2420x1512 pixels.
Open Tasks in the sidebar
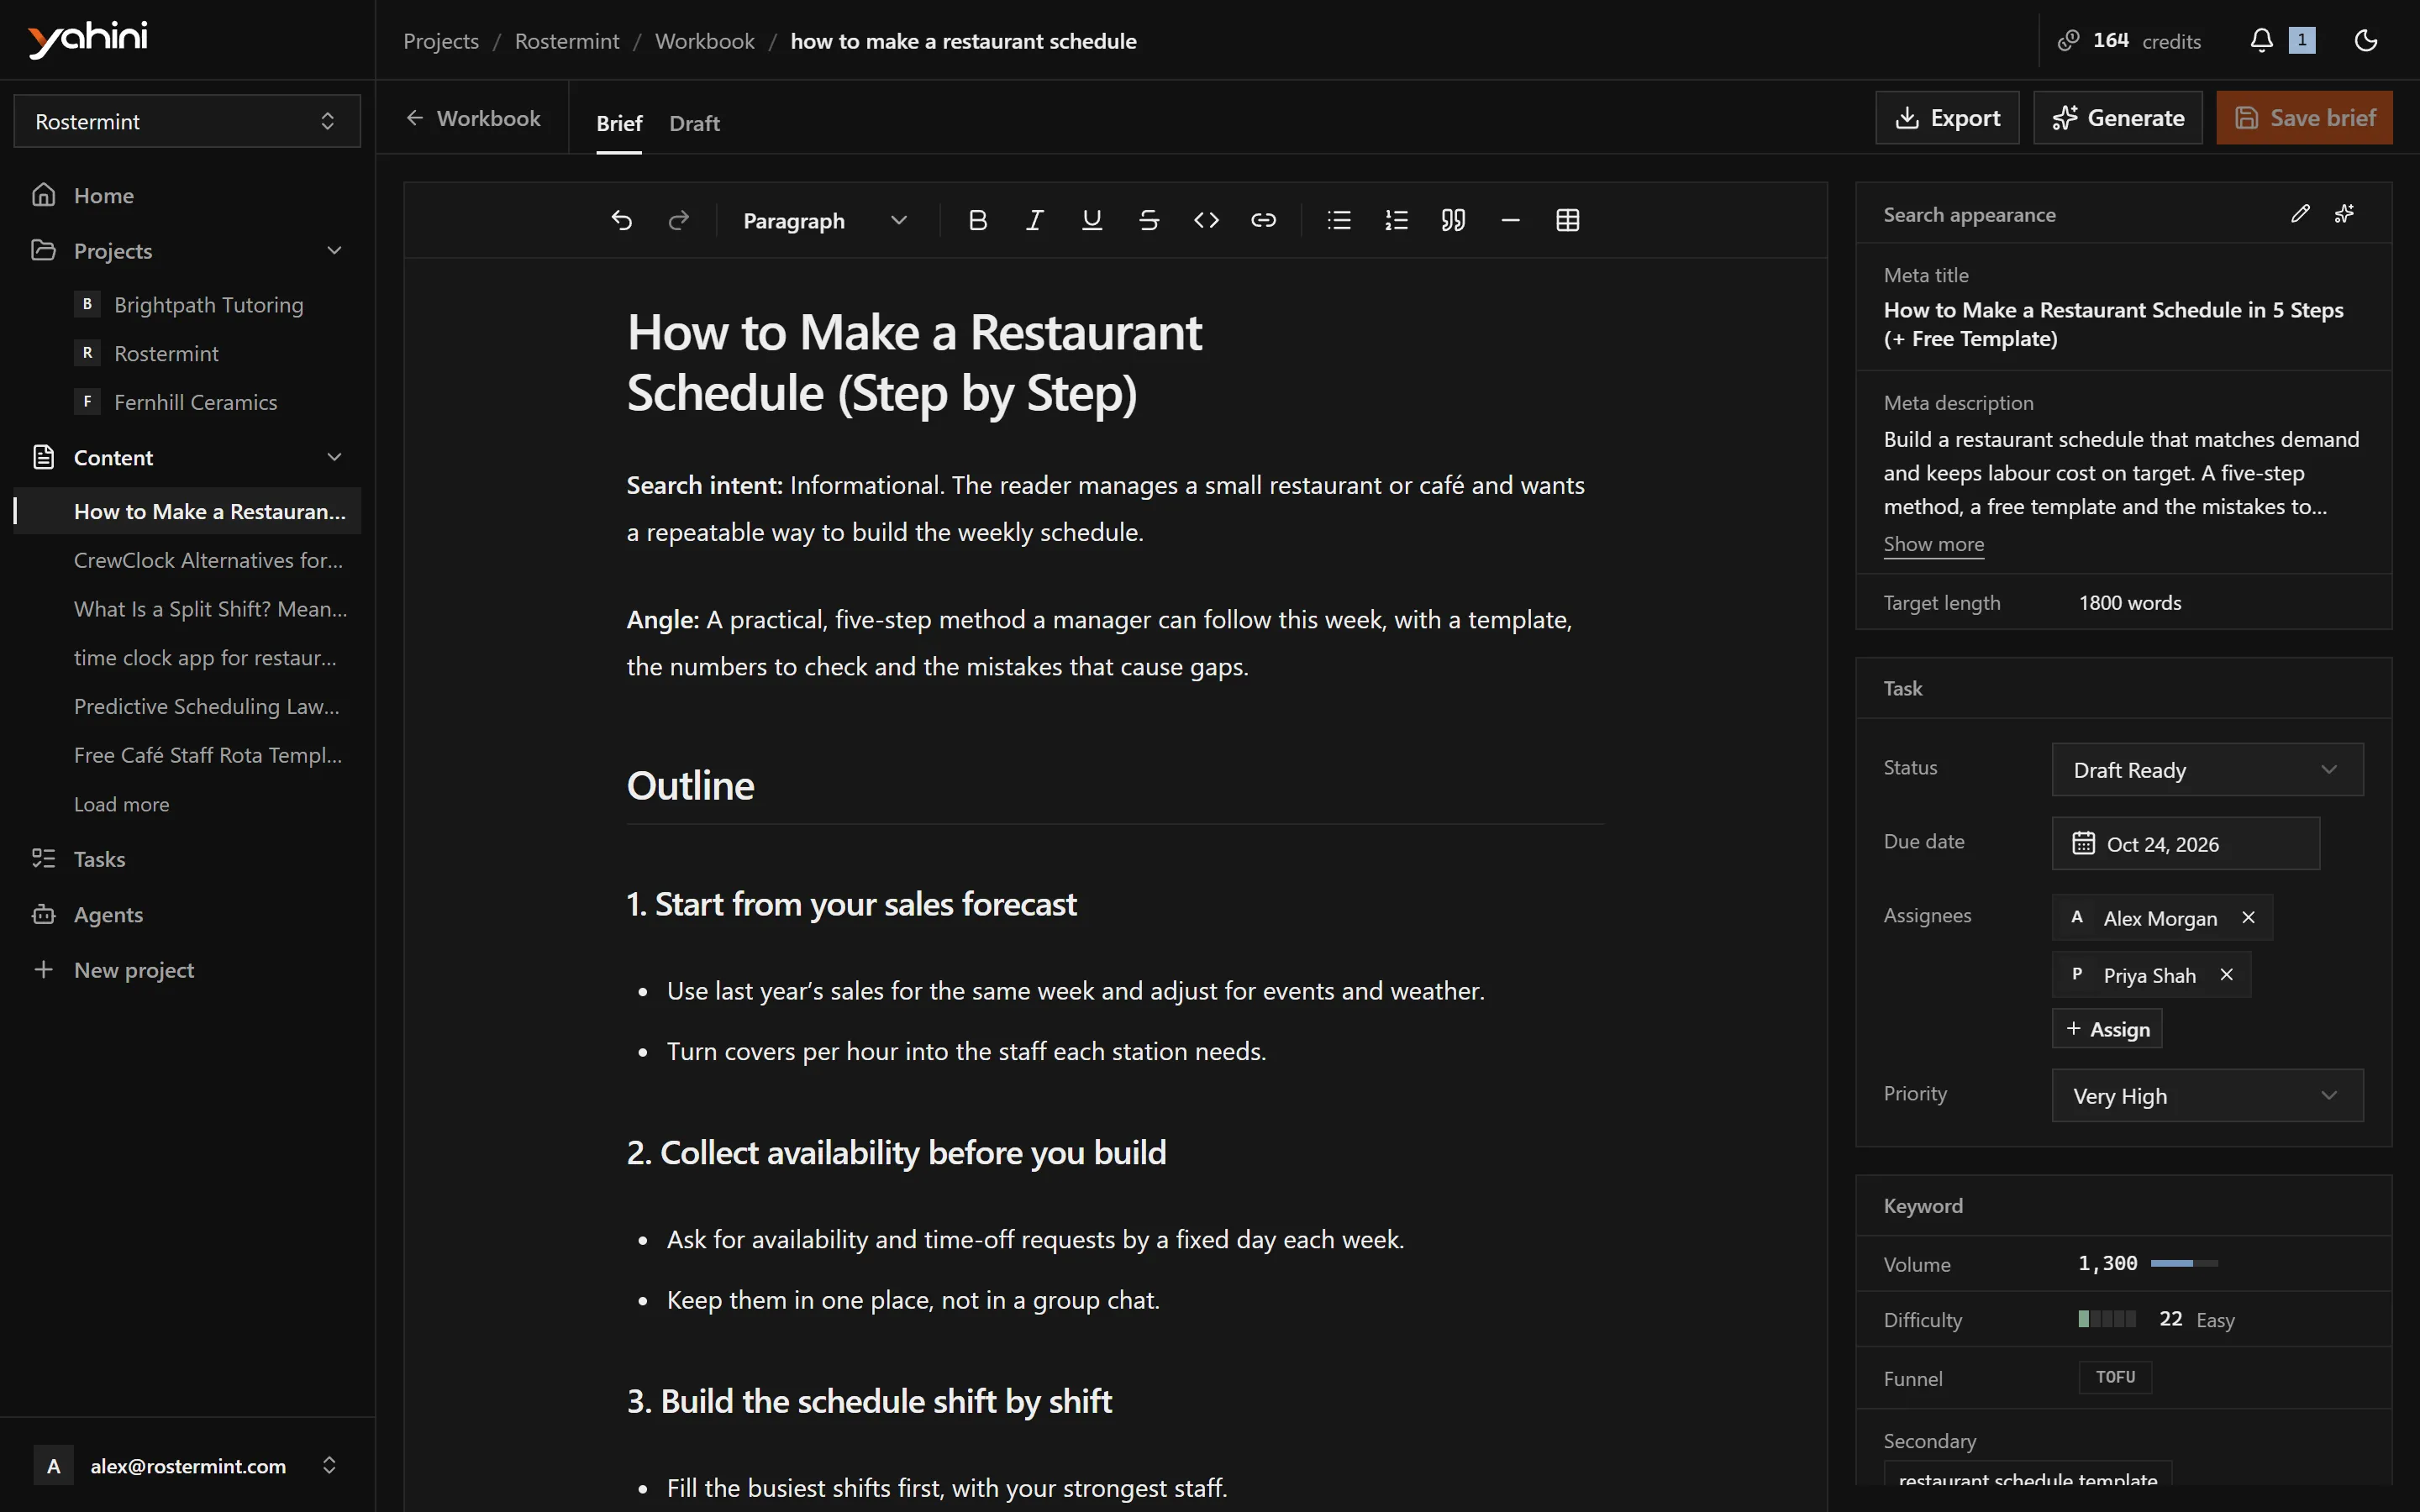[x=187, y=858]
